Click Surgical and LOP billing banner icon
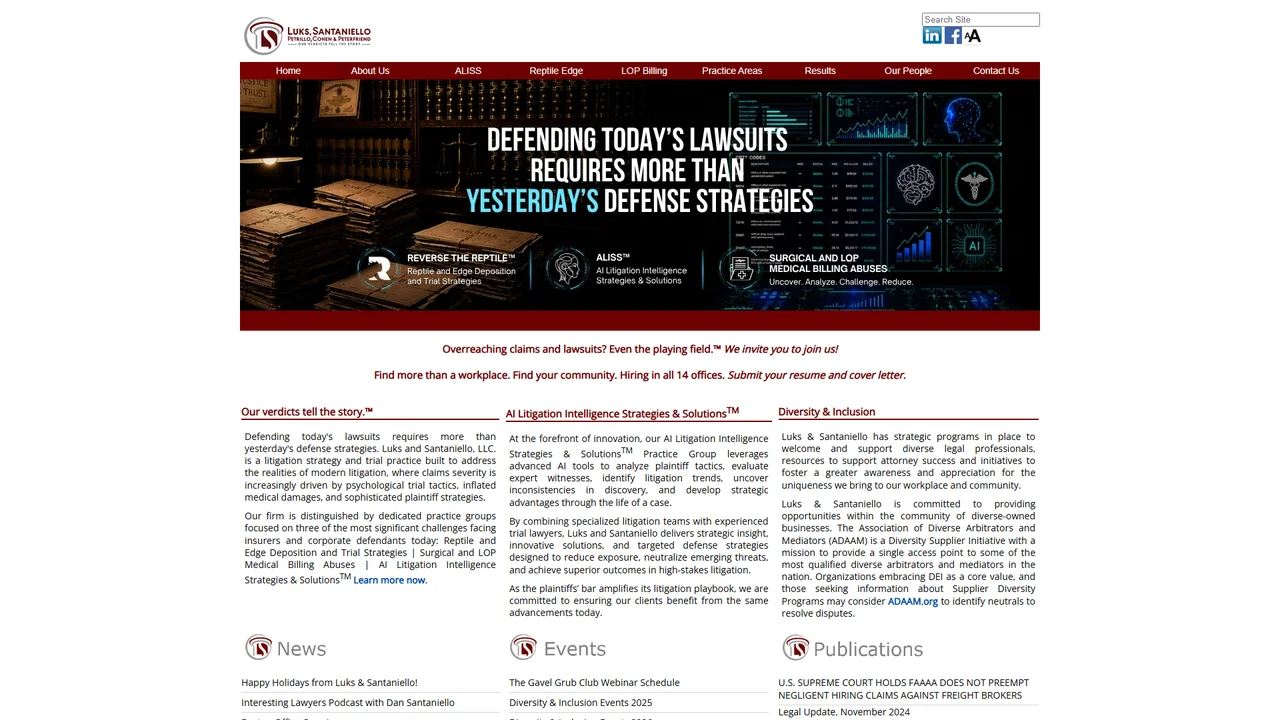The height and width of the screenshot is (720, 1280). coord(740,269)
